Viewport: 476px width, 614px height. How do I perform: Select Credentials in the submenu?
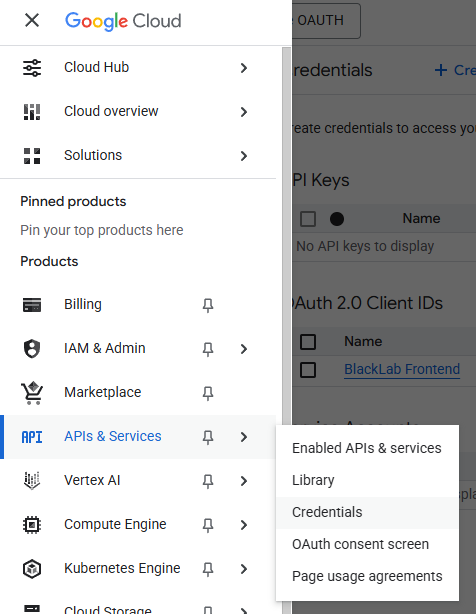tap(367, 512)
